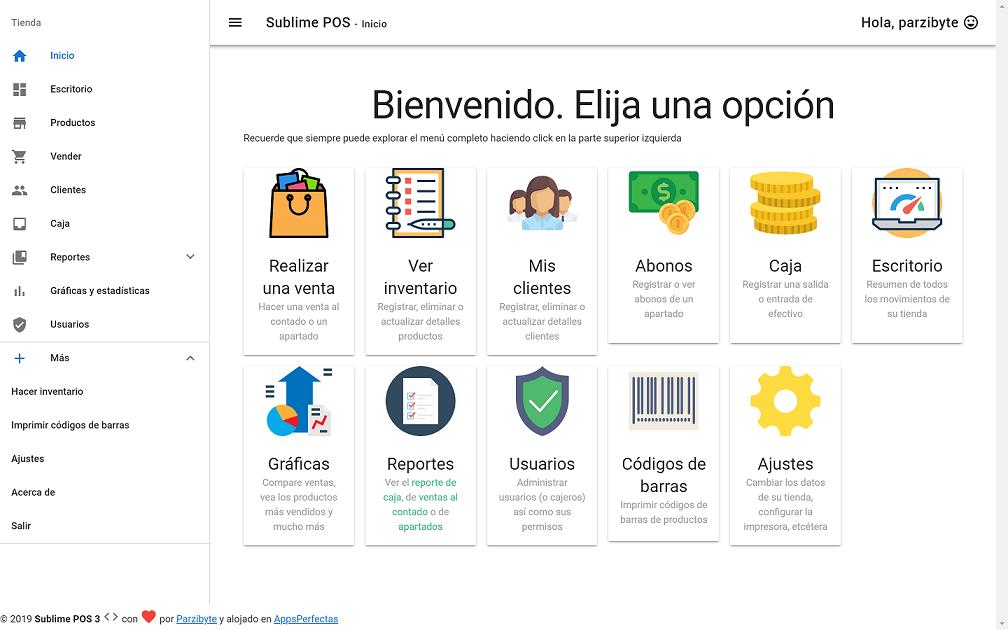The width and height of the screenshot is (1008, 630).
Task: Expand the Reportes submenu chevron
Action: (190, 256)
